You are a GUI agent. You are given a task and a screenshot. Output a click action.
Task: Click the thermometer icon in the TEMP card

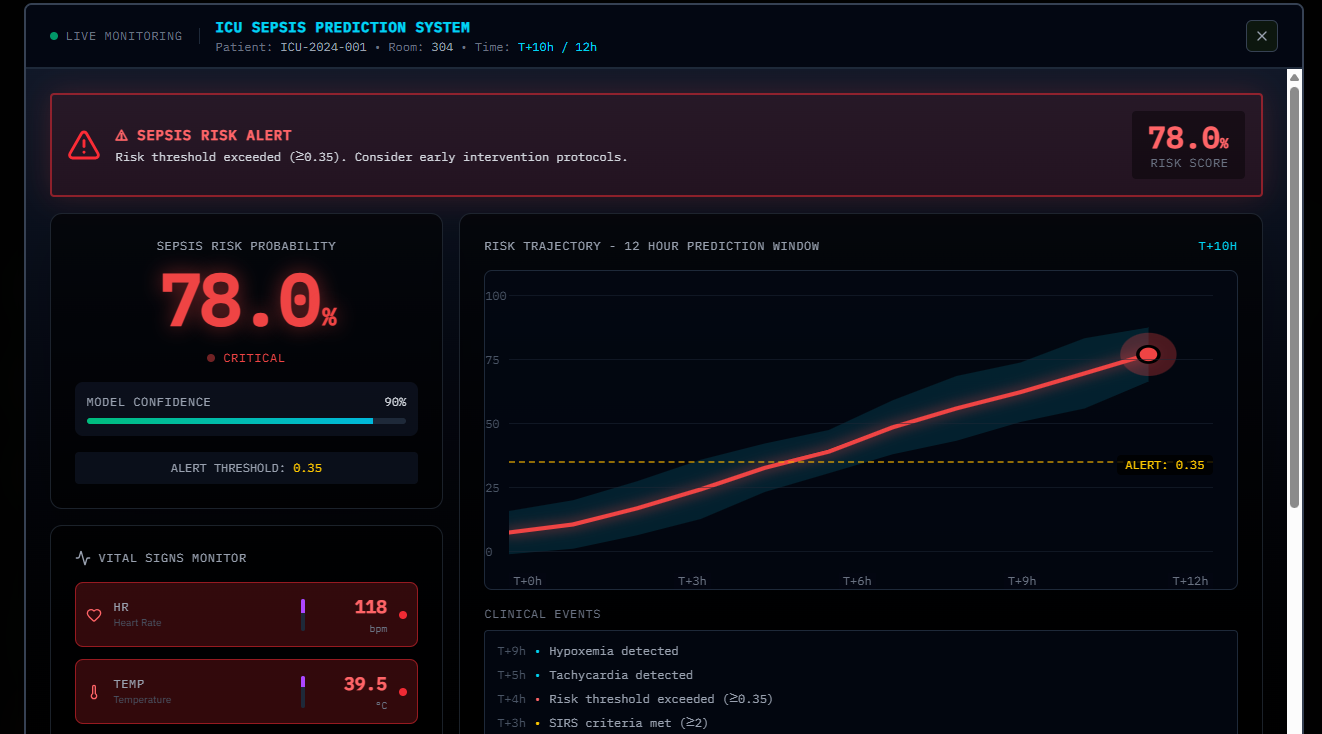(x=94, y=692)
